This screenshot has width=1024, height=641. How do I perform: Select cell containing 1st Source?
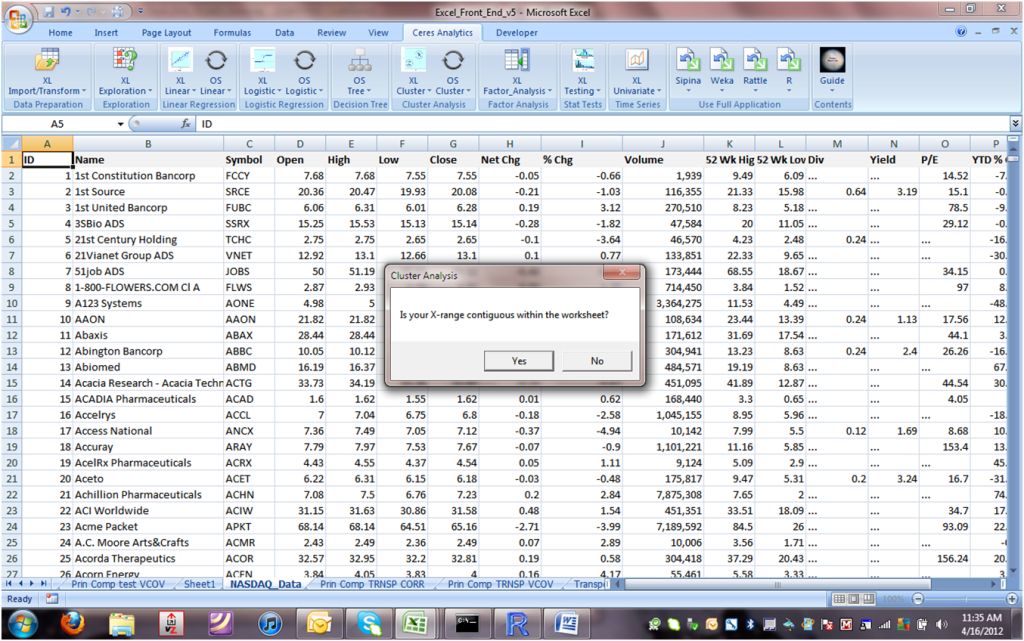(148, 192)
